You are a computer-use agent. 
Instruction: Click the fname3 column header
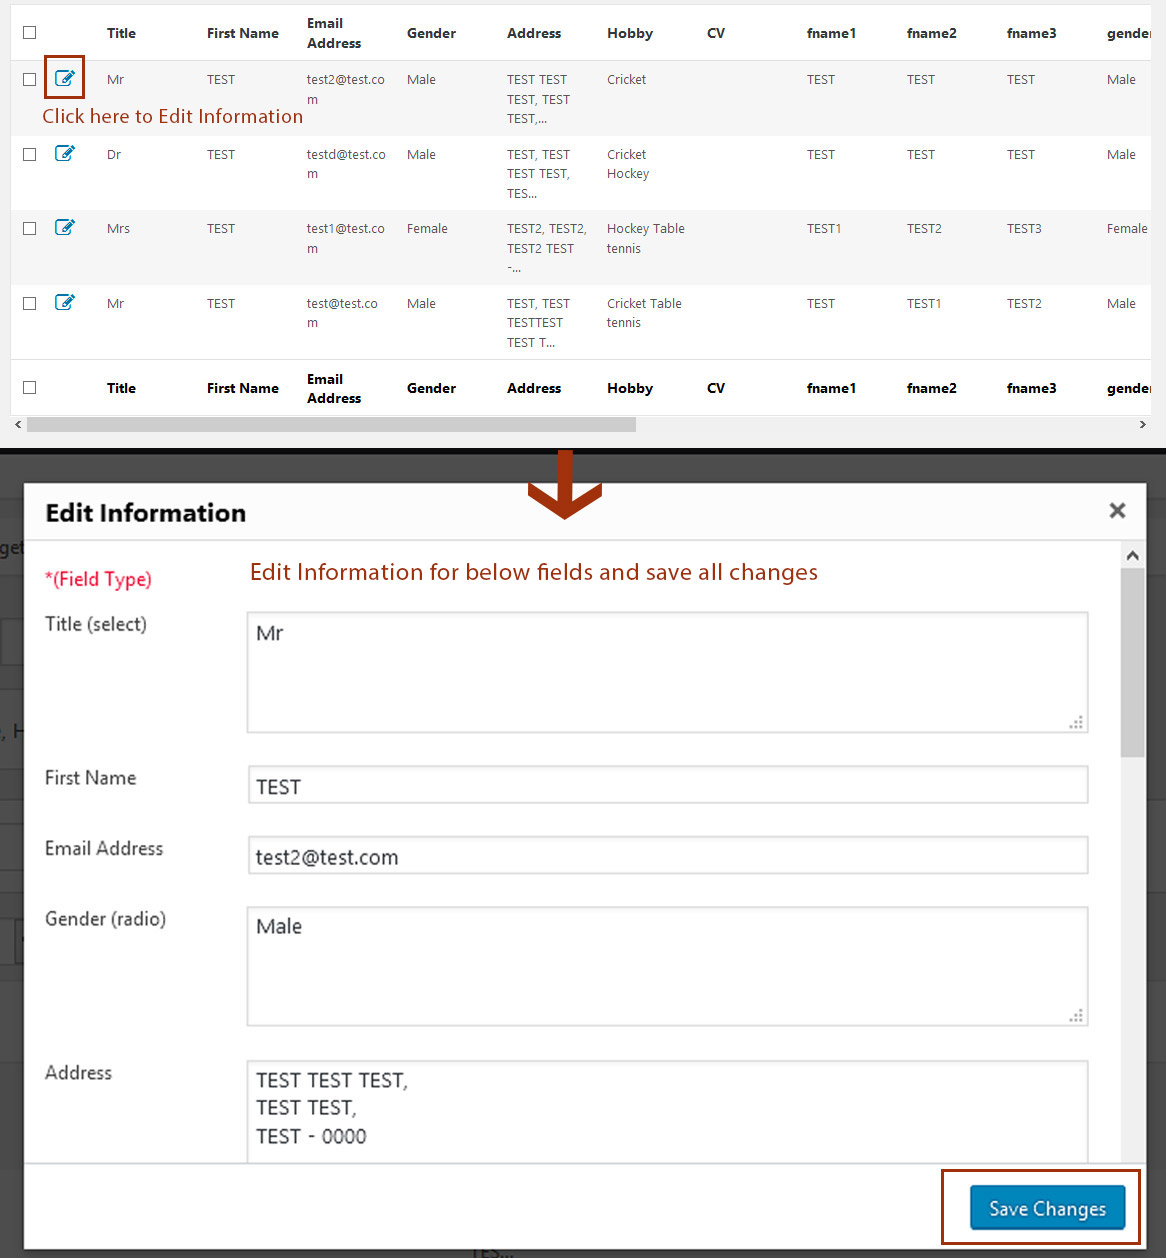(x=1031, y=33)
